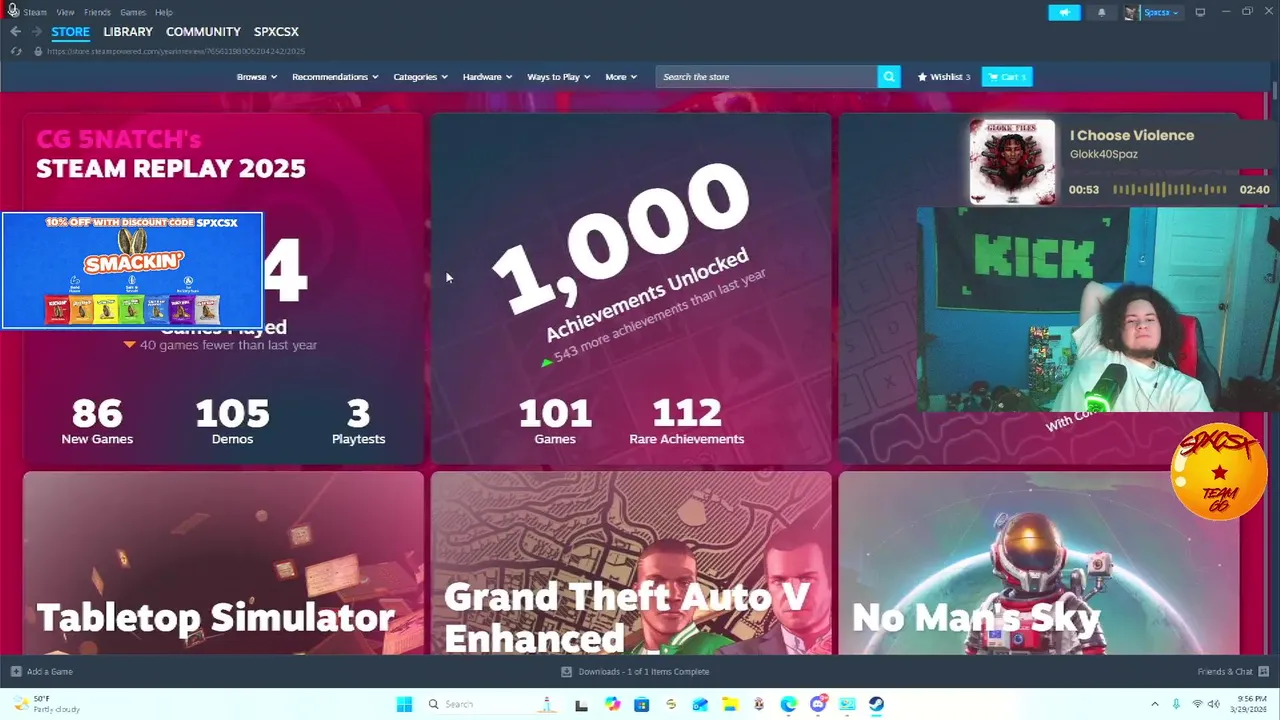Expand the Hardware dropdown
The height and width of the screenshot is (720, 1280).
click(x=487, y=77)
